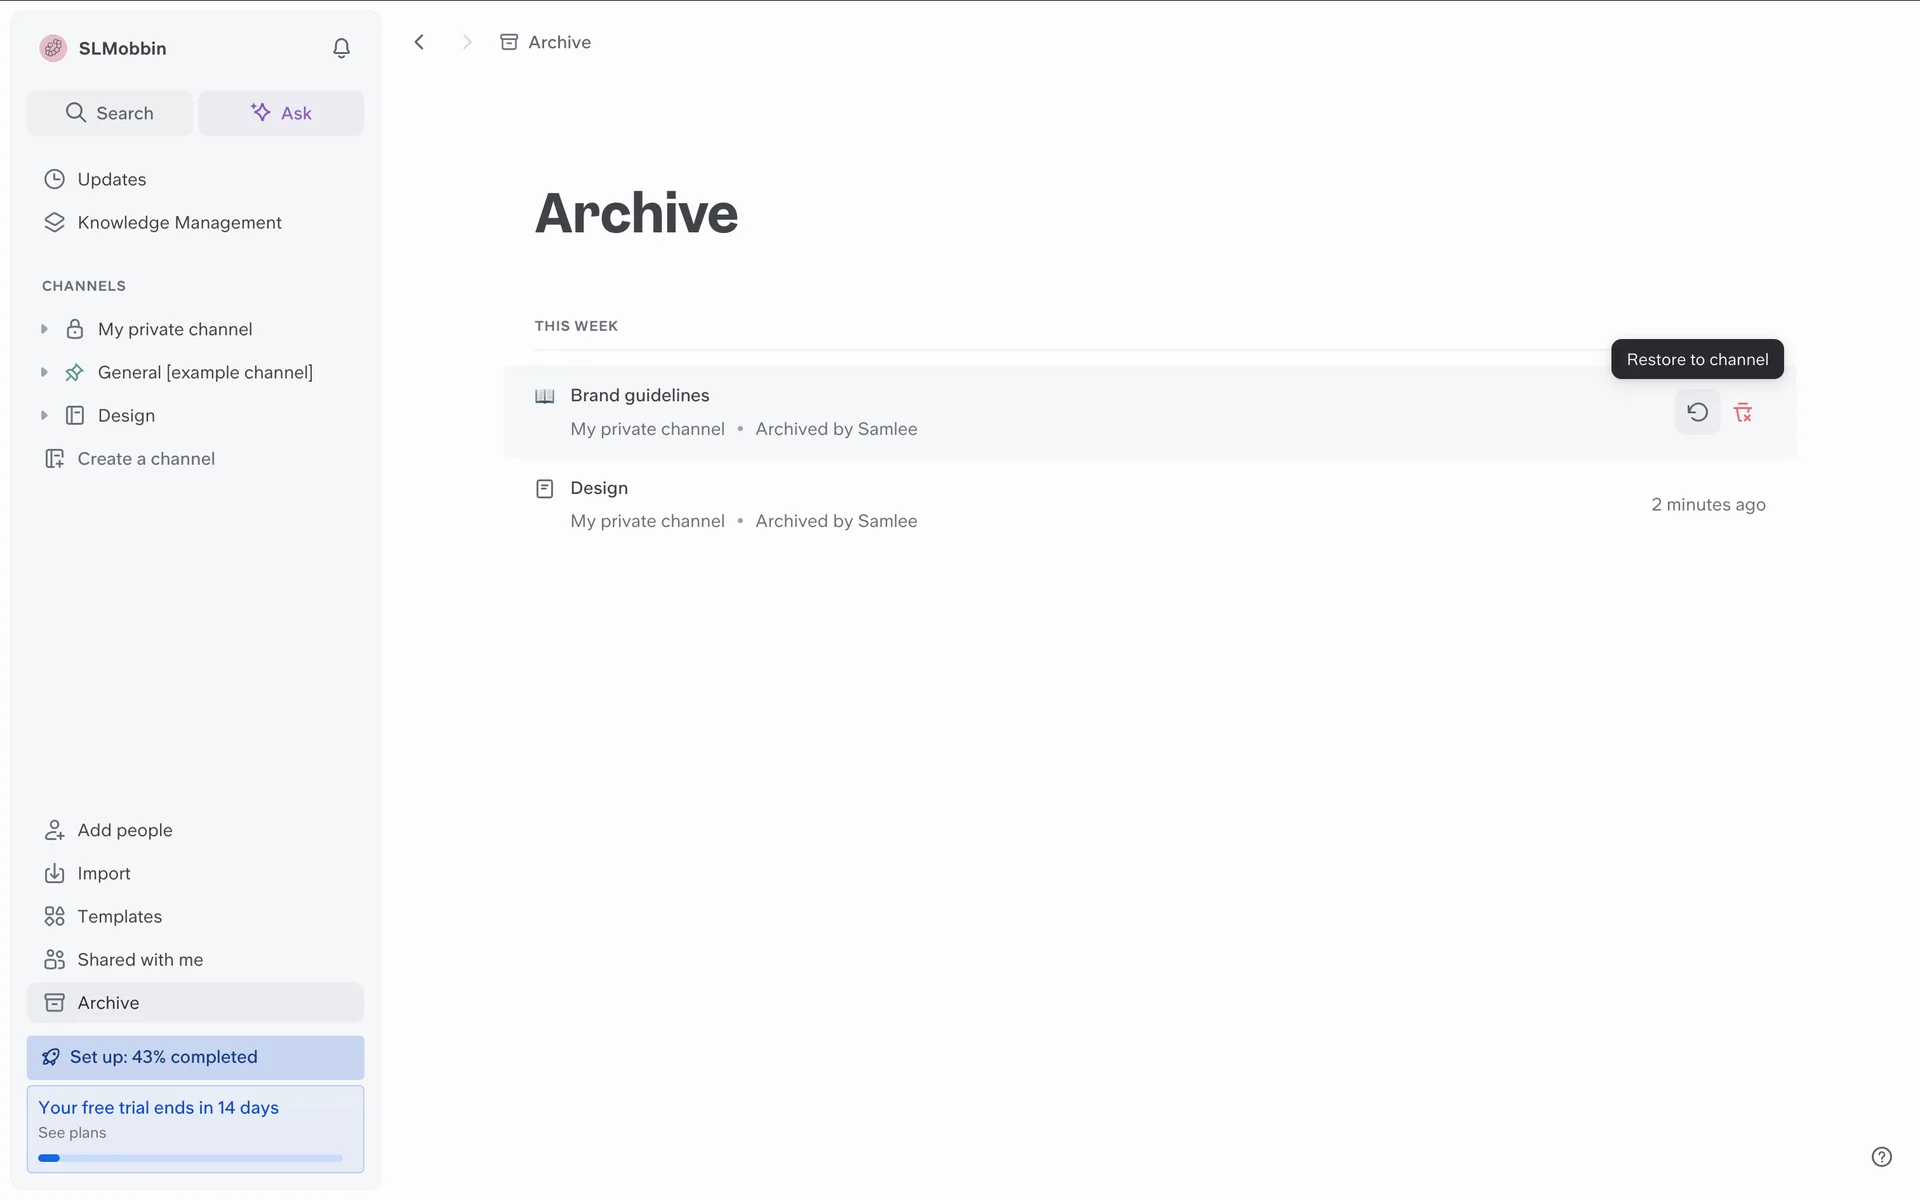Open Knowledge Management section
Viewport: 1920px width, 1200px height.
coord(179,222)
